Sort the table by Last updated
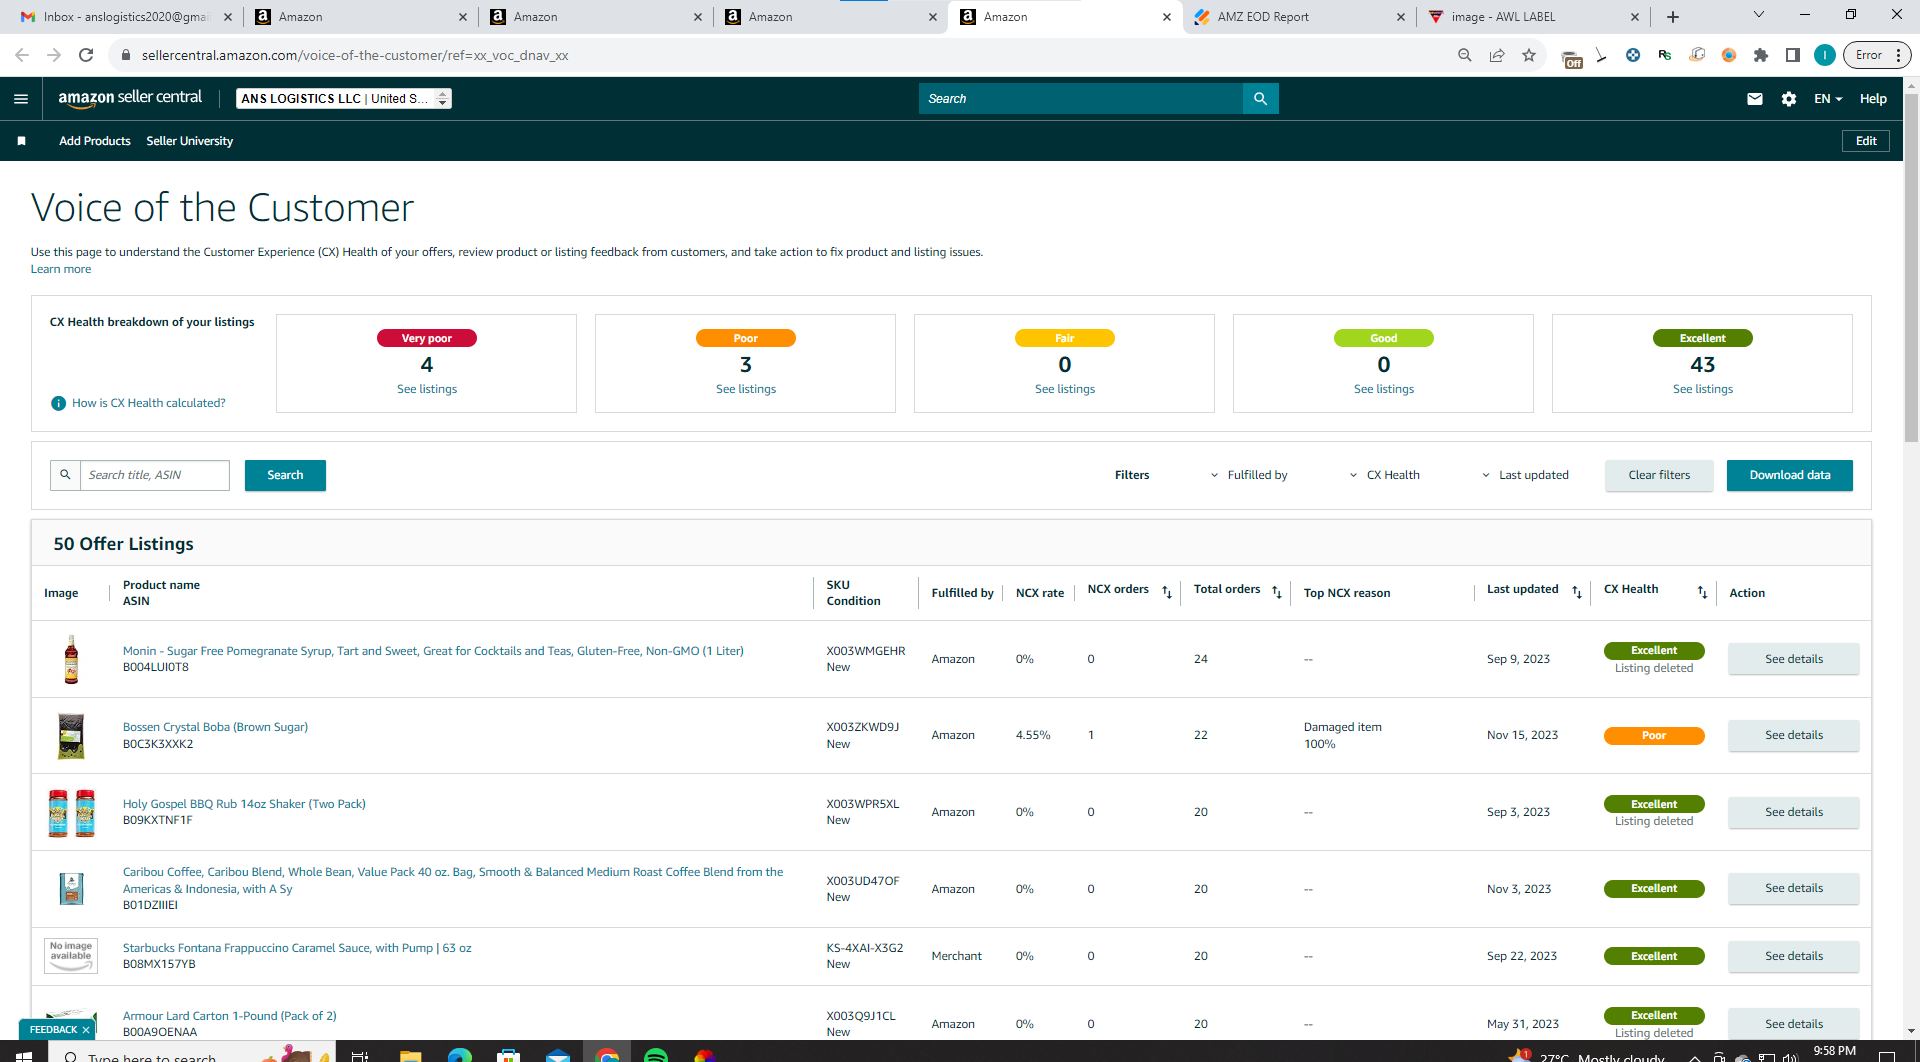This screenshot has height=1062, width=1920. pos(1577,593)
